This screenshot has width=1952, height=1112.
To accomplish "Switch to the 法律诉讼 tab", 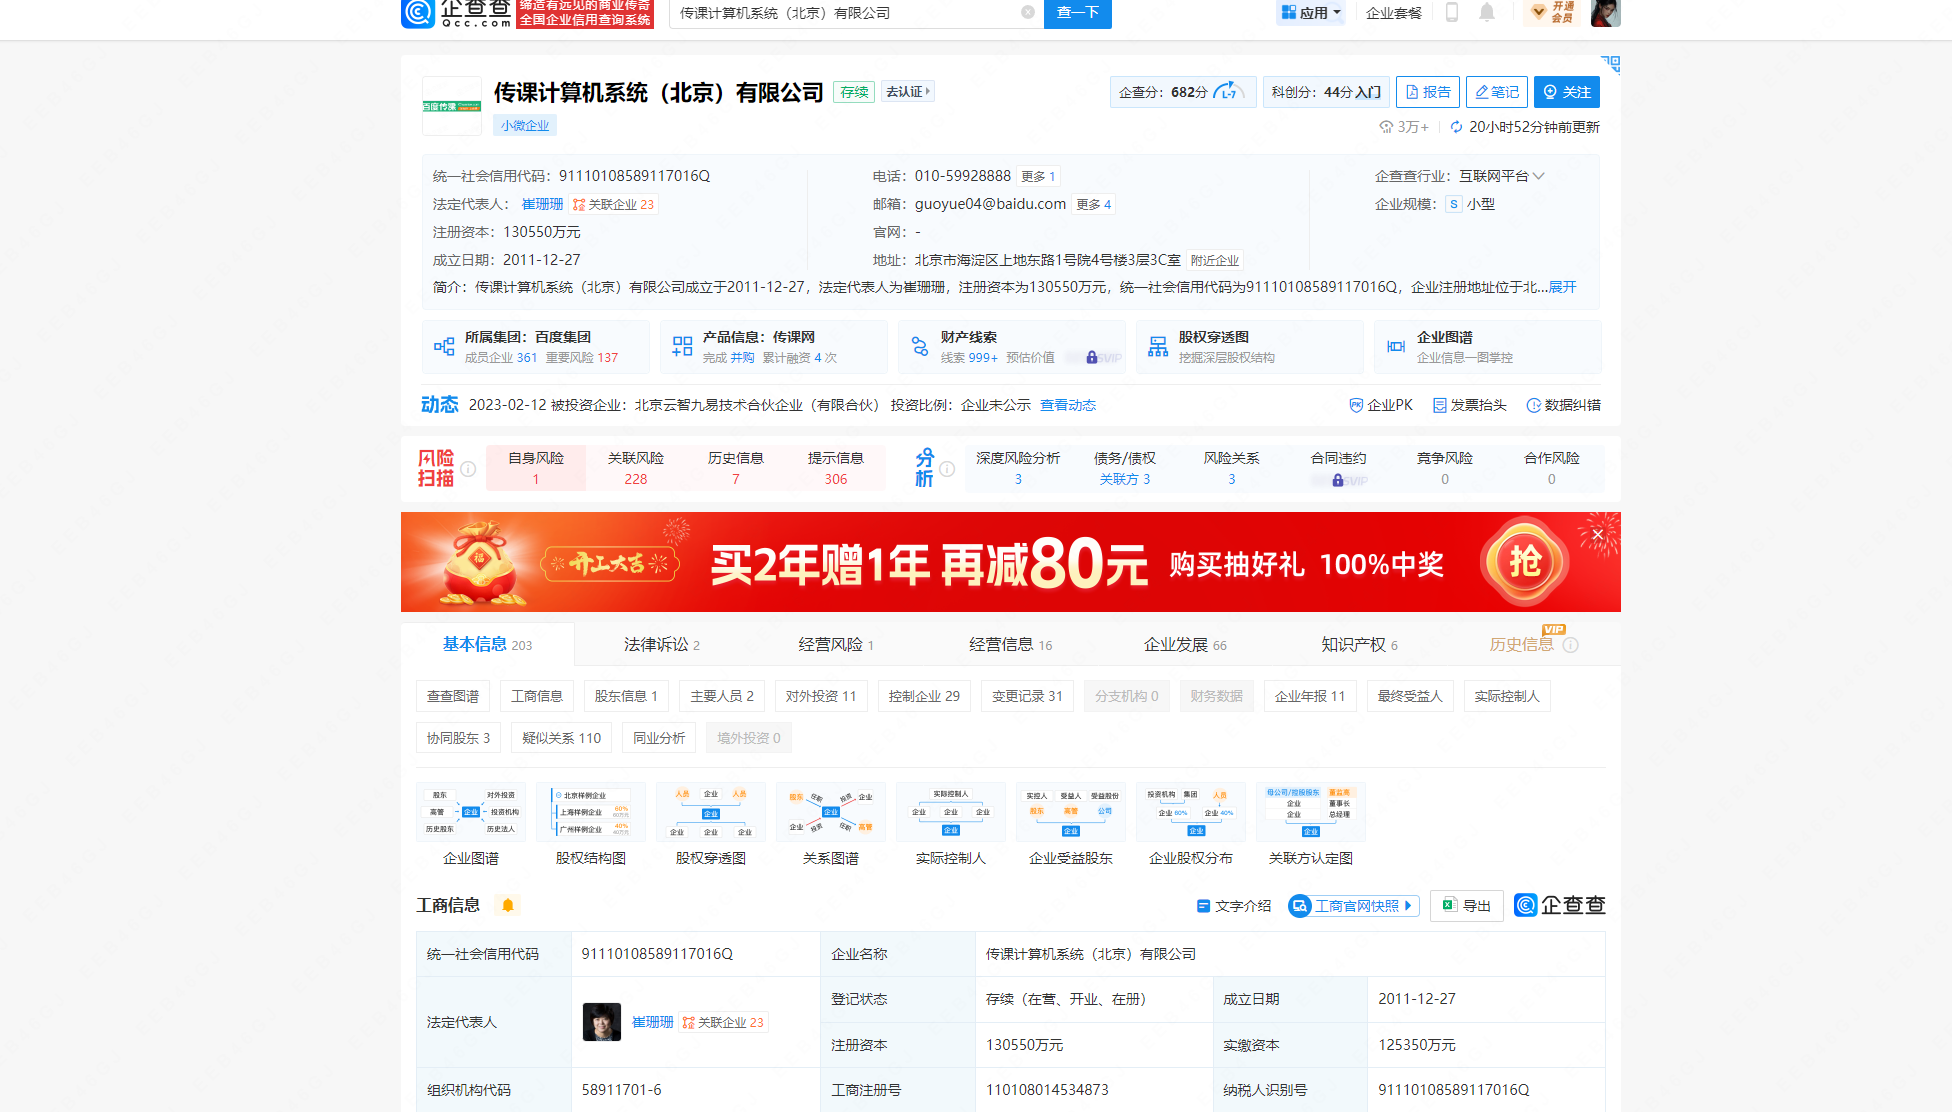I will pos(661,644).
